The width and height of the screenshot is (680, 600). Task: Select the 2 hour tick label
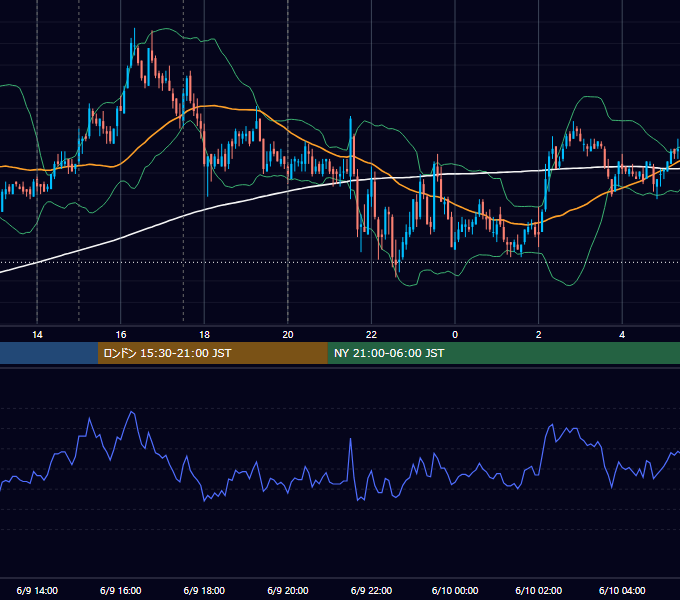point(539,335)
